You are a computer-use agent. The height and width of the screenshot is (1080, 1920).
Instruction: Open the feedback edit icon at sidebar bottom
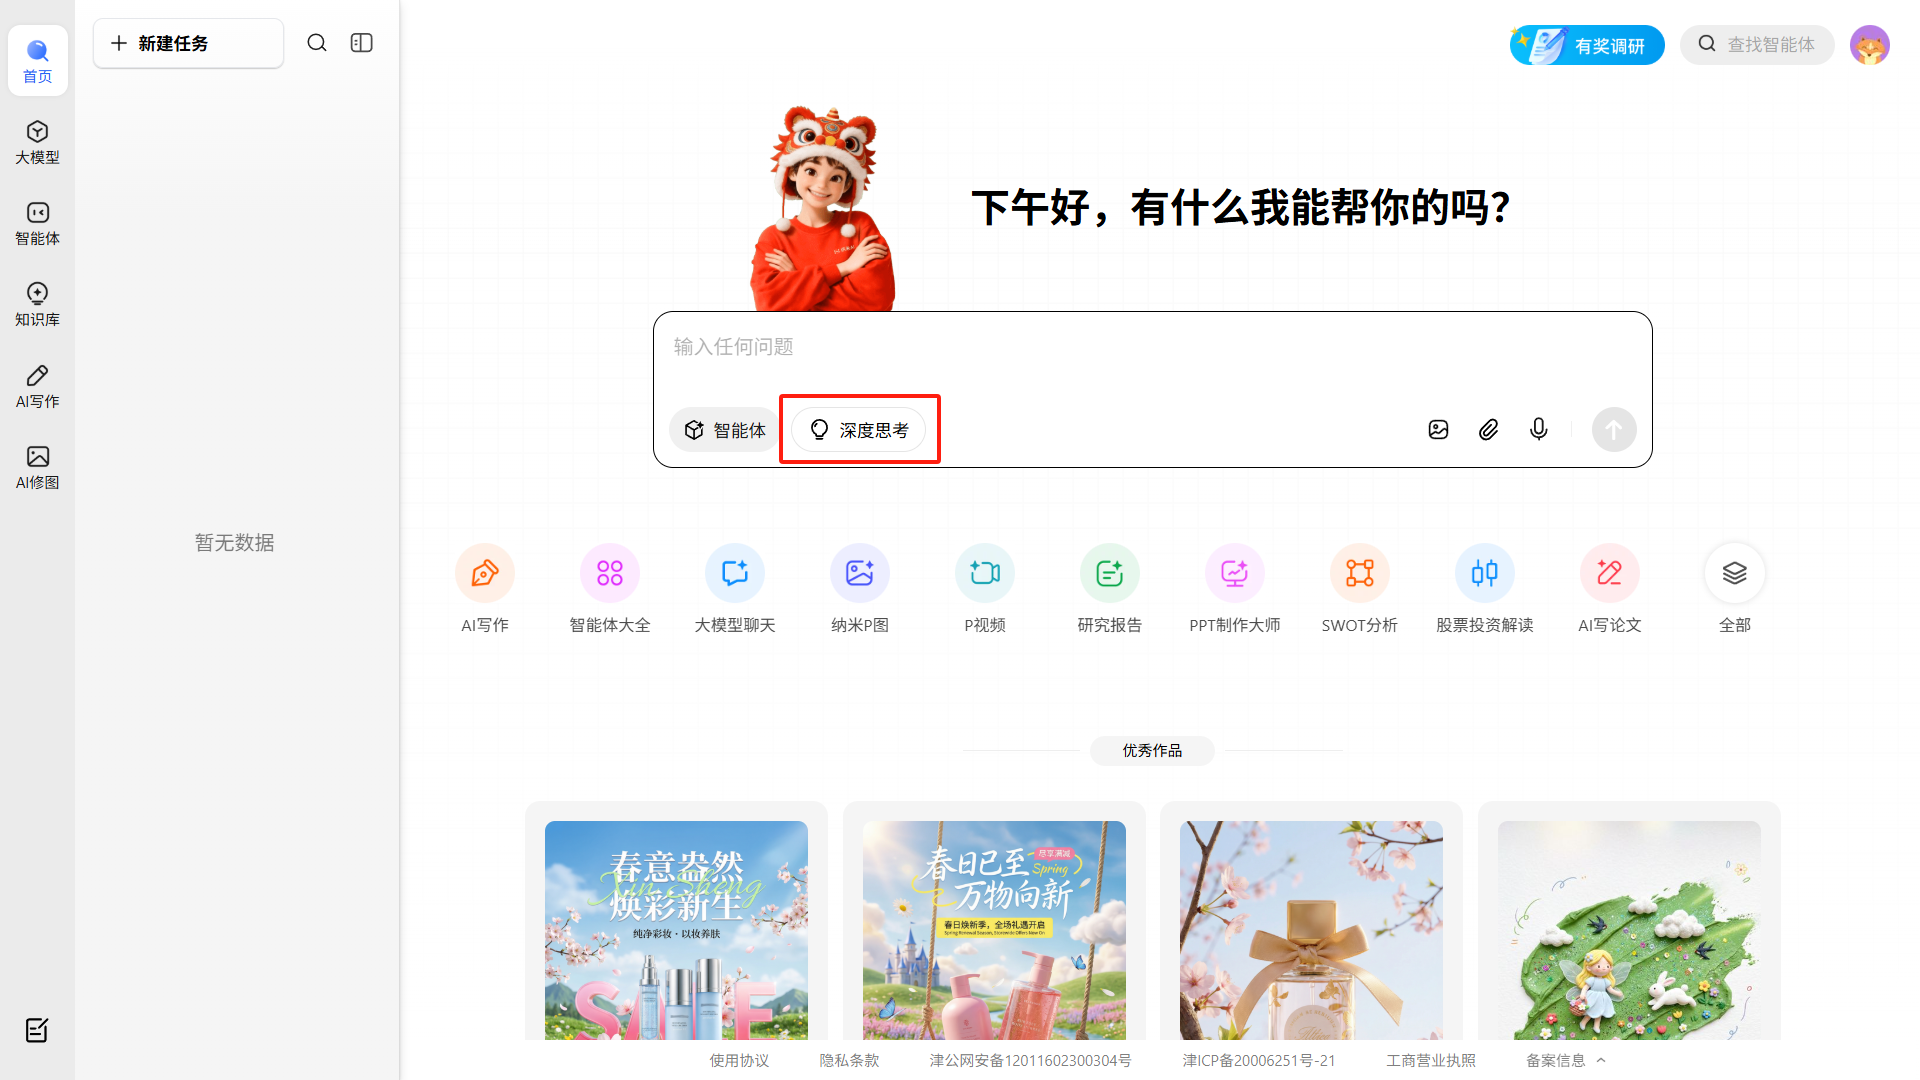click(x=37, y=1030)
